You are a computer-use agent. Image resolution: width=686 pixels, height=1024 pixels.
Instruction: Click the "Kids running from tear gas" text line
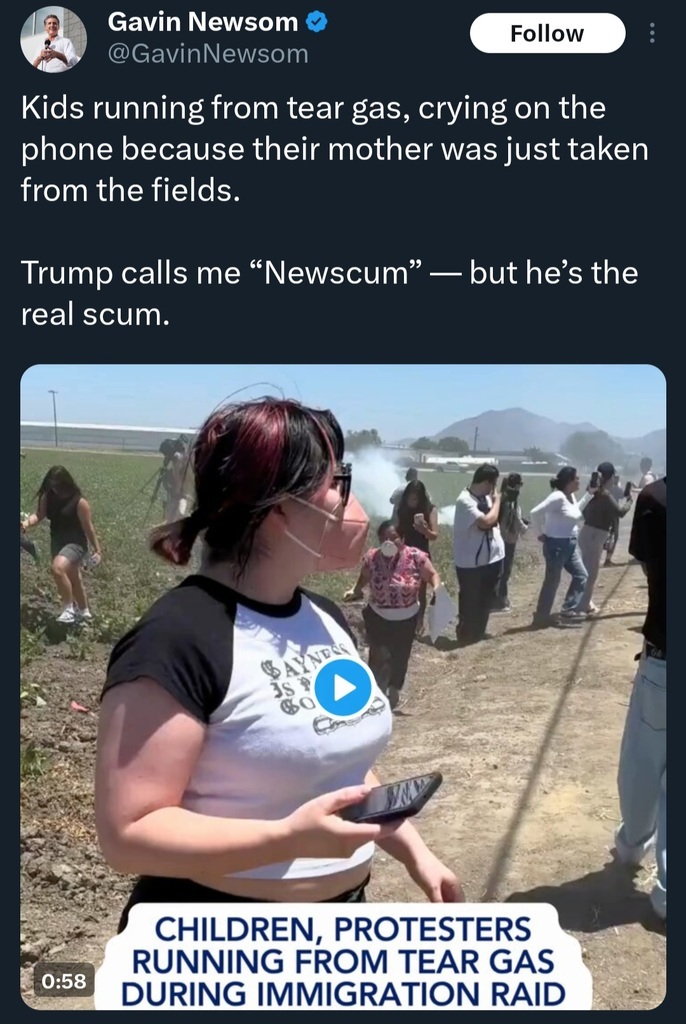[x=313, y=108]
